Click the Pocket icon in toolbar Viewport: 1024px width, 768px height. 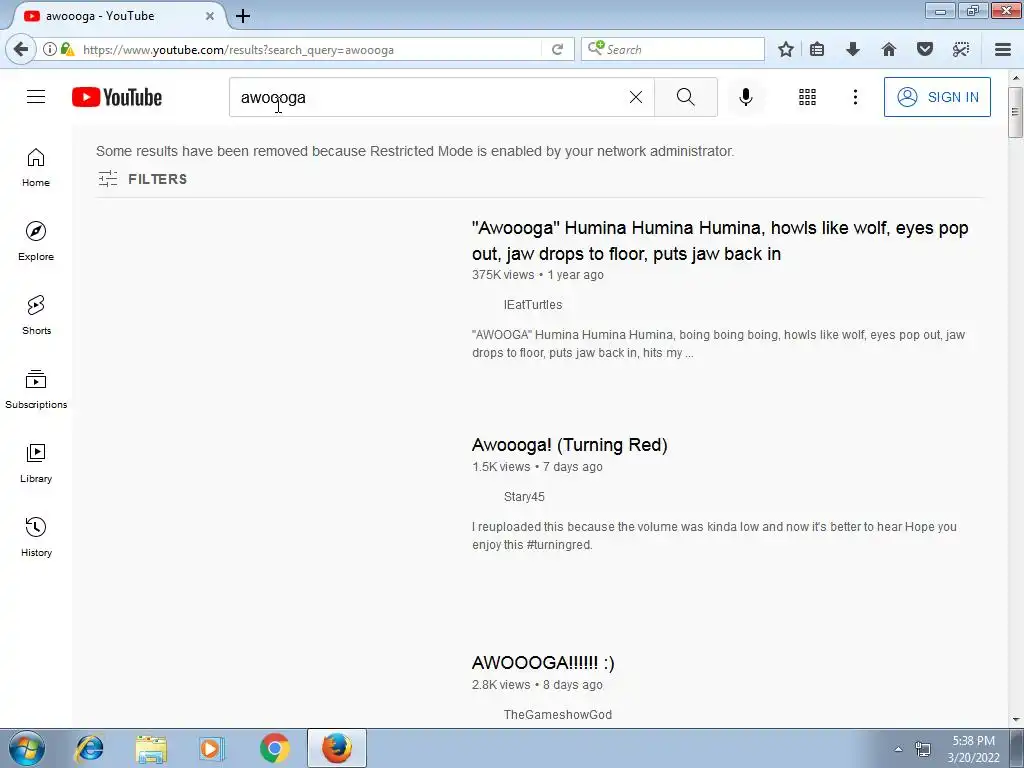(925, 50)
